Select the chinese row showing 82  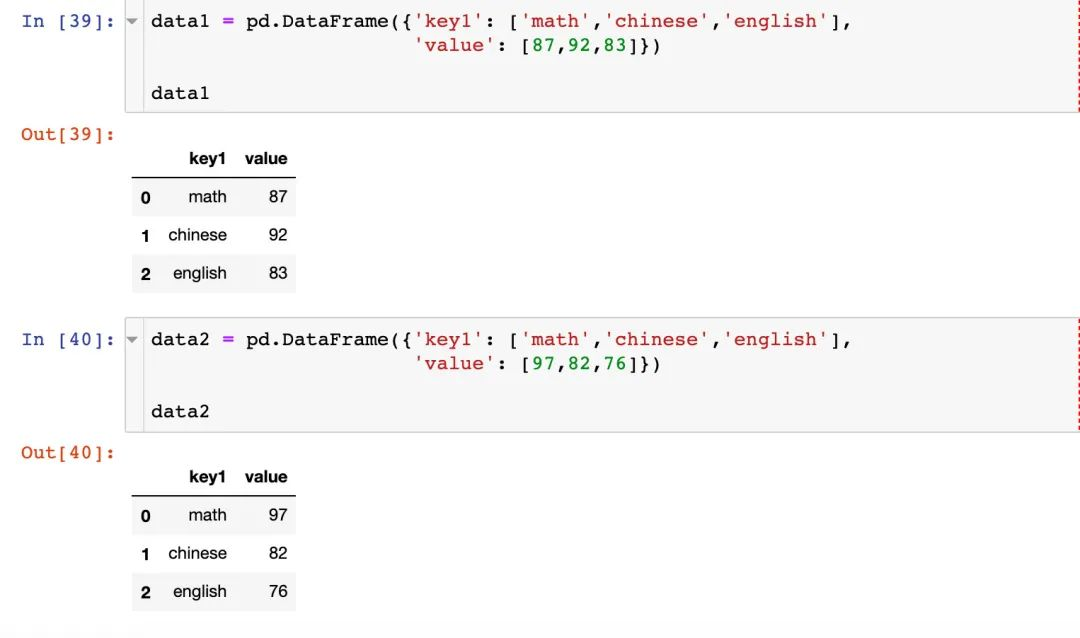click(214, 553)
